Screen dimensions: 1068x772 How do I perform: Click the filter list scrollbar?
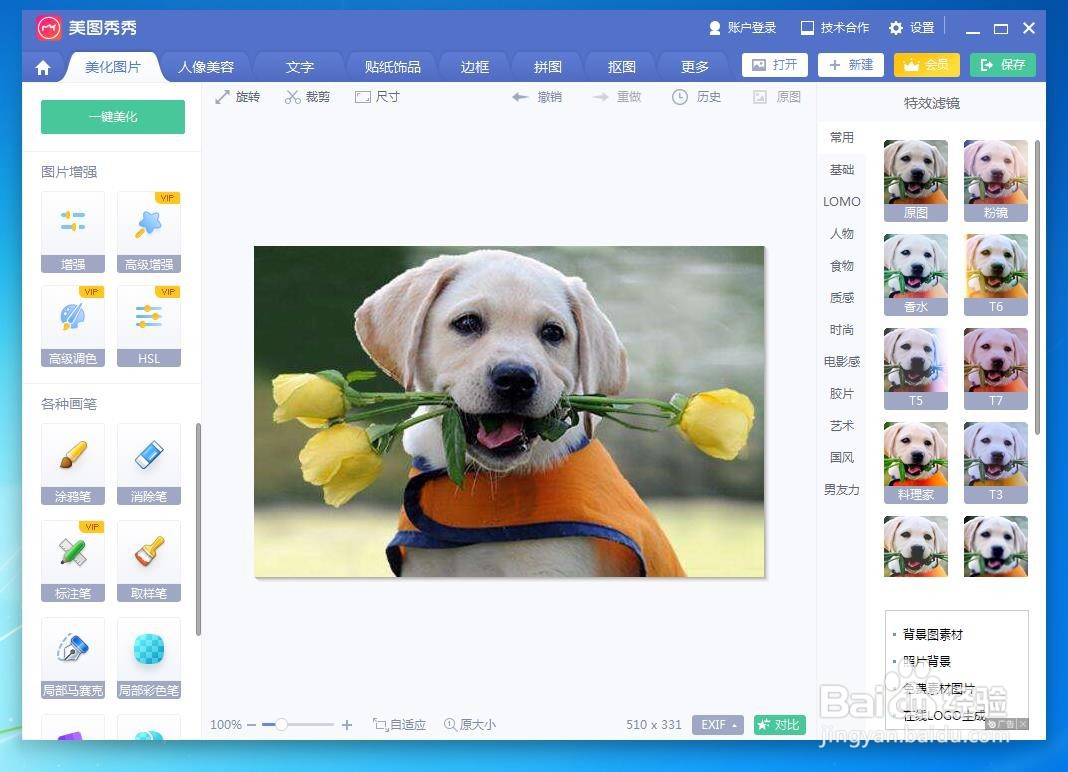click(x=1037, y=287)
